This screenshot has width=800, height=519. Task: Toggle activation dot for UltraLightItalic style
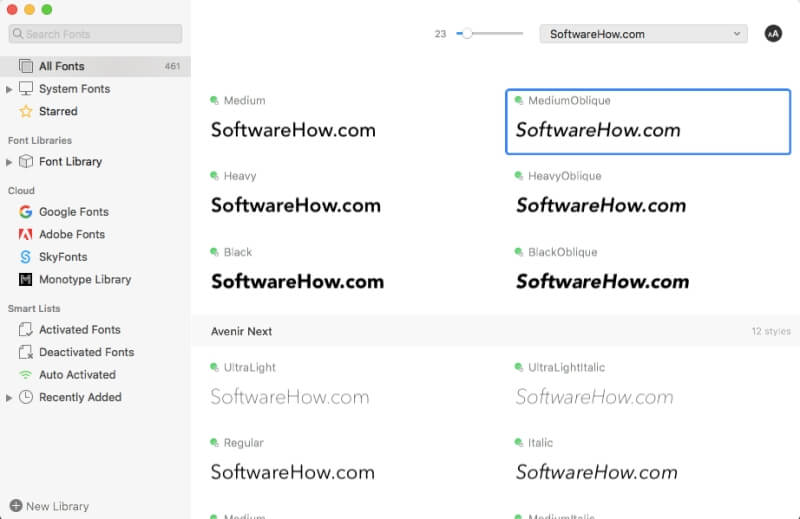coord(519,367)
